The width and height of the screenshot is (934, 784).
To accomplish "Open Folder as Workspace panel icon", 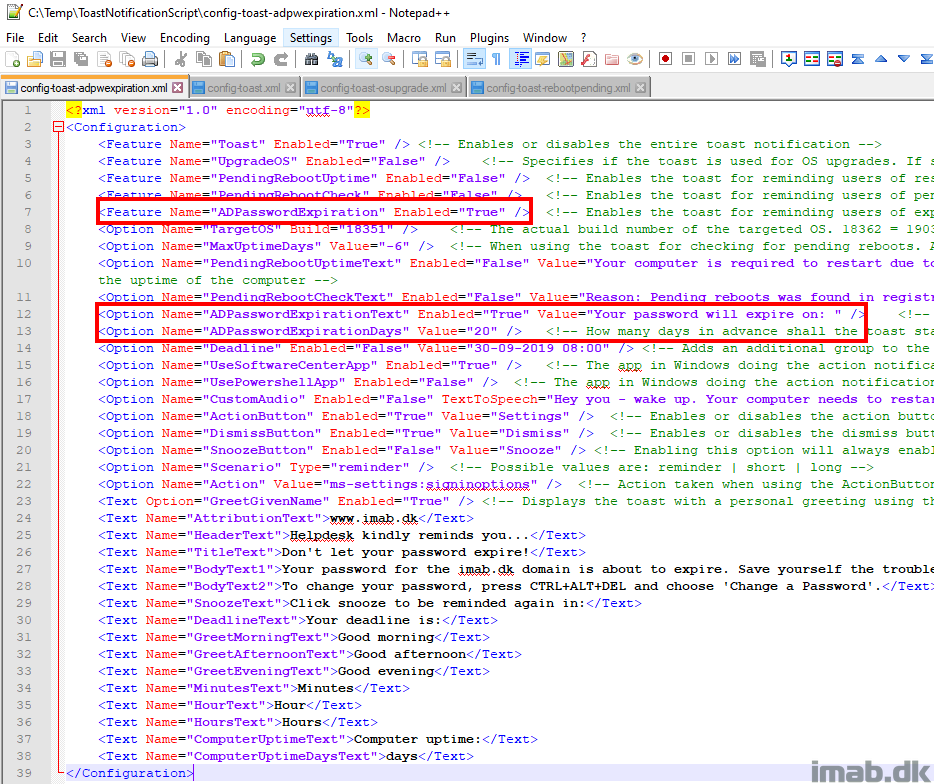I will 612,59.
